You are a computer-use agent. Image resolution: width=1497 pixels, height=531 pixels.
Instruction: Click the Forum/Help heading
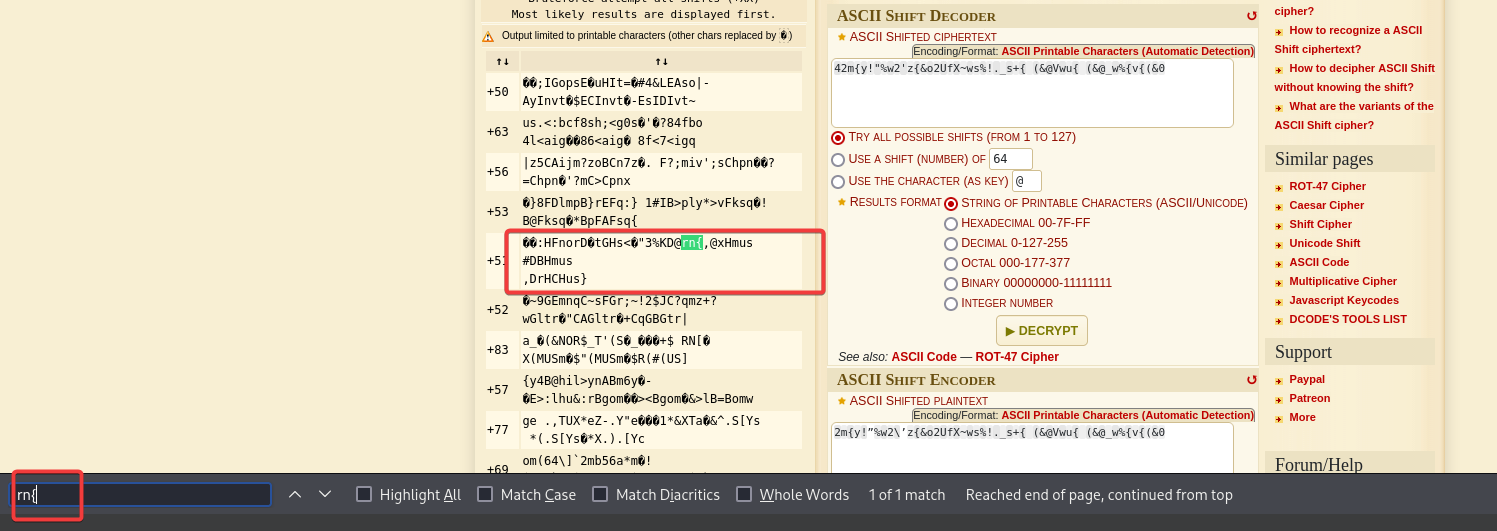coord(1319,464)
